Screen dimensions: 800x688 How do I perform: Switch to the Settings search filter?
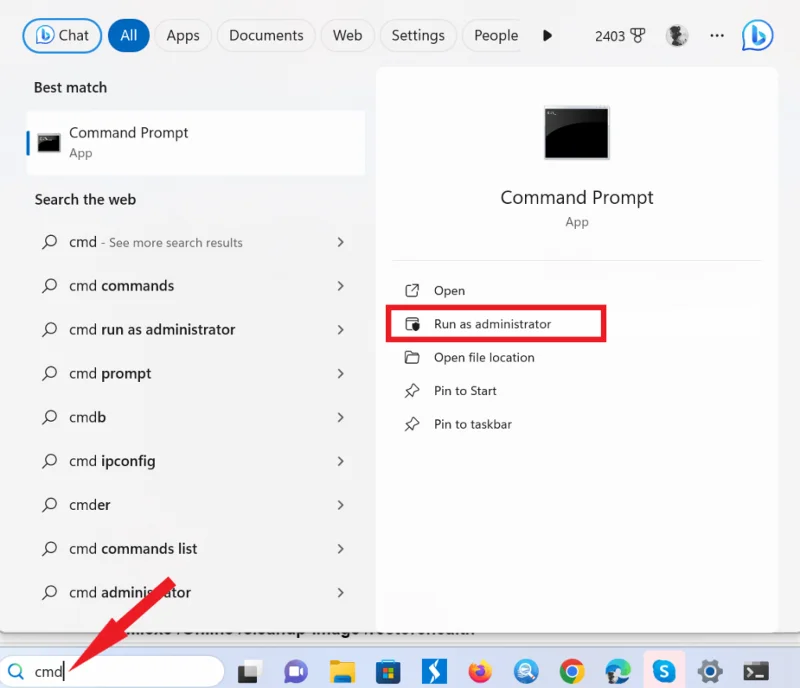[418, 35]
